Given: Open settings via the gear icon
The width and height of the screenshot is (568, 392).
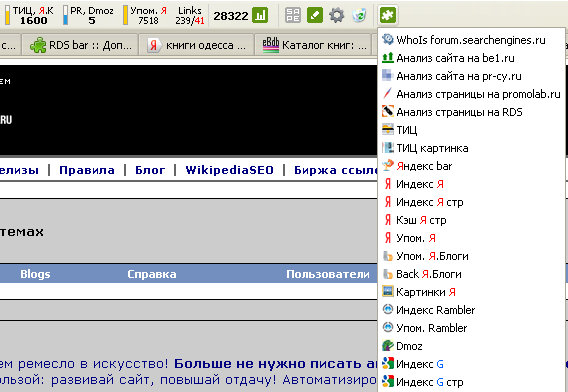Looking at the screenshot, I should tap(337, 15).
